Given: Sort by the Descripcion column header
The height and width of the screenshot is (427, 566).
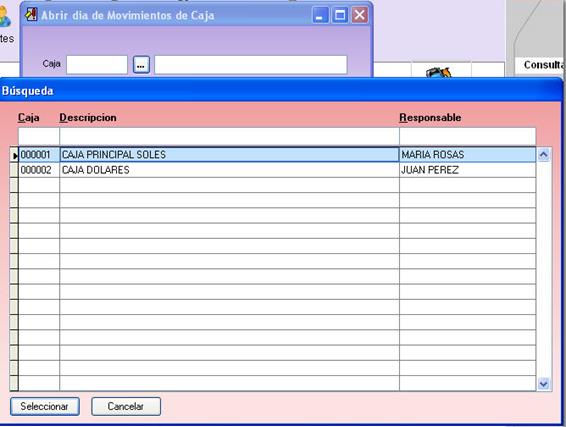Looking at the screenshot, I should pyautogui.click(x=88, y=118).
